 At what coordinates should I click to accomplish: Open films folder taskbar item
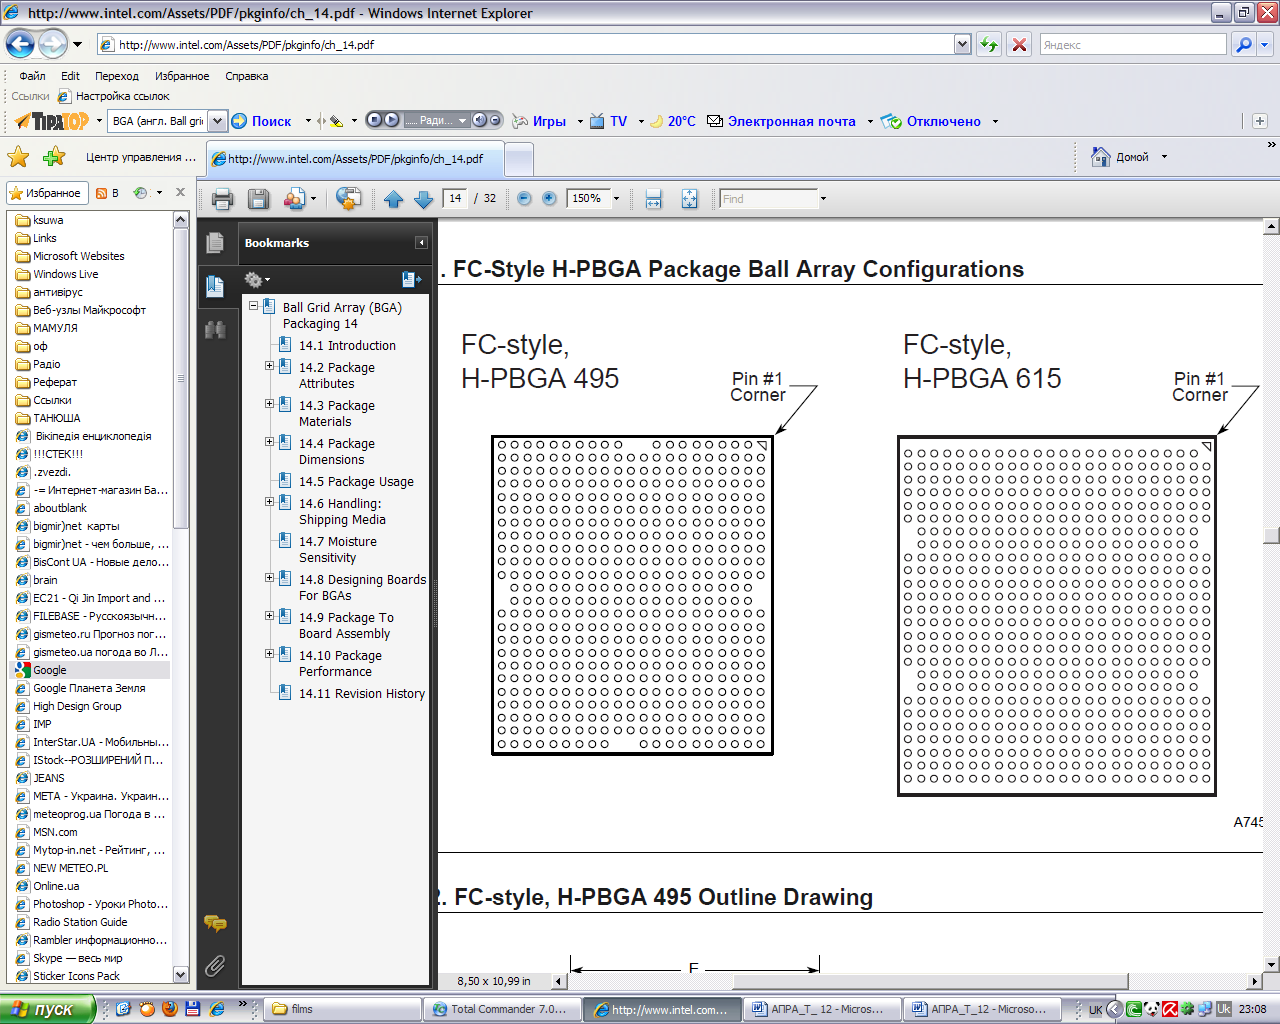tap(342, 1009)
